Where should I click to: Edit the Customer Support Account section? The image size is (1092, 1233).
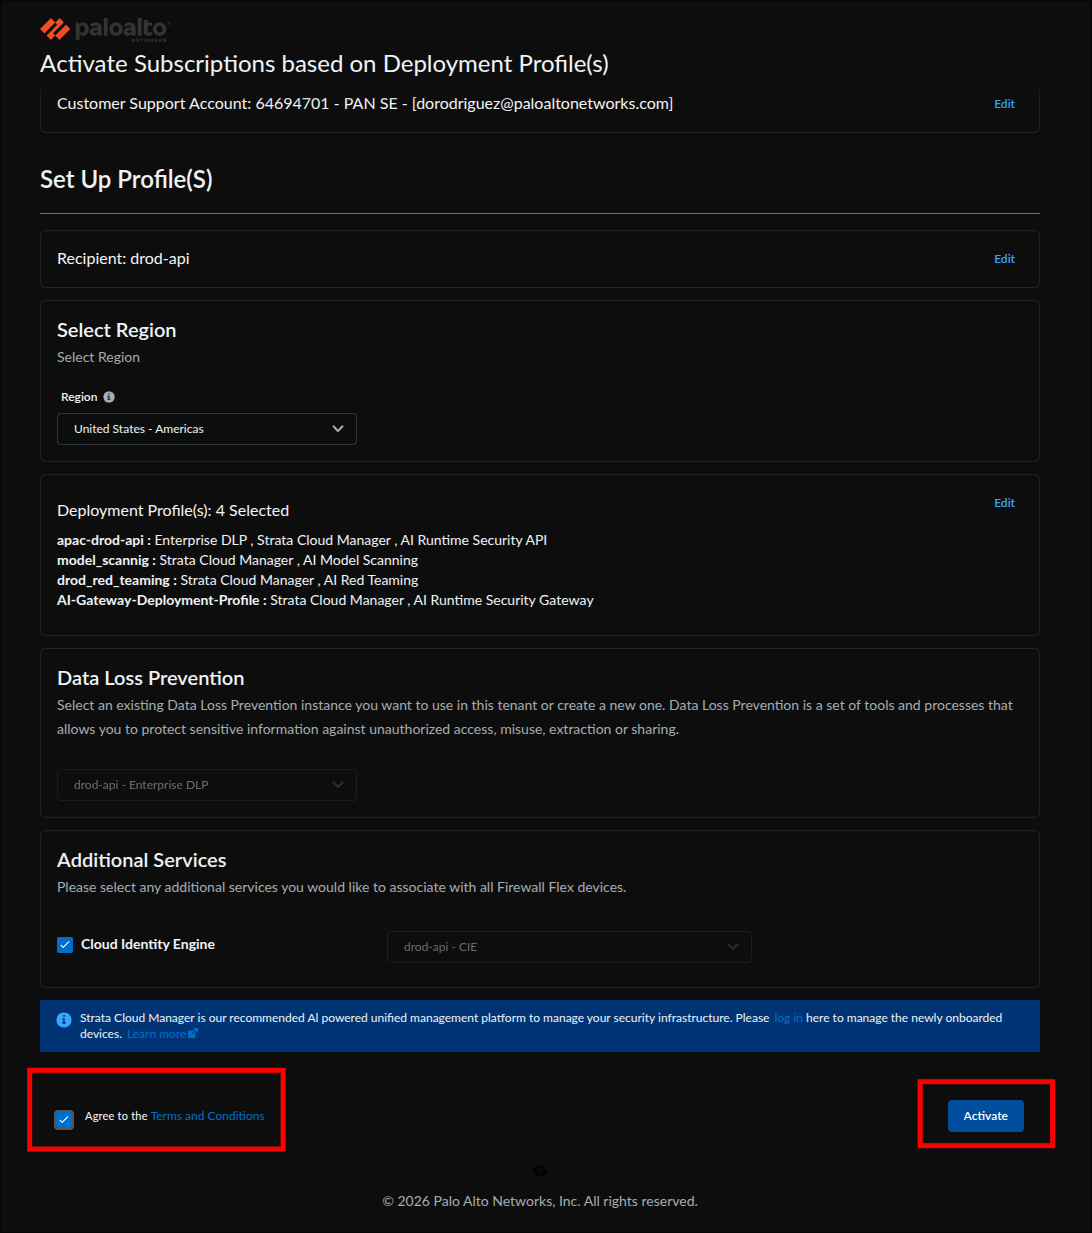(x=1004, y=104)
